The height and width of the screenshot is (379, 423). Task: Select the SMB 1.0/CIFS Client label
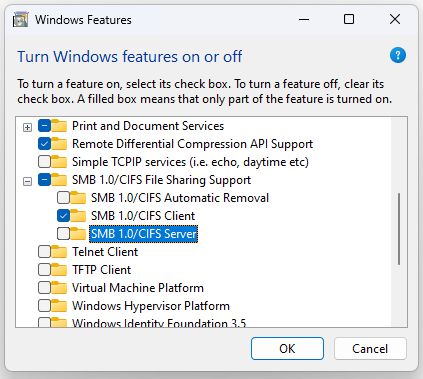[143, 216]
